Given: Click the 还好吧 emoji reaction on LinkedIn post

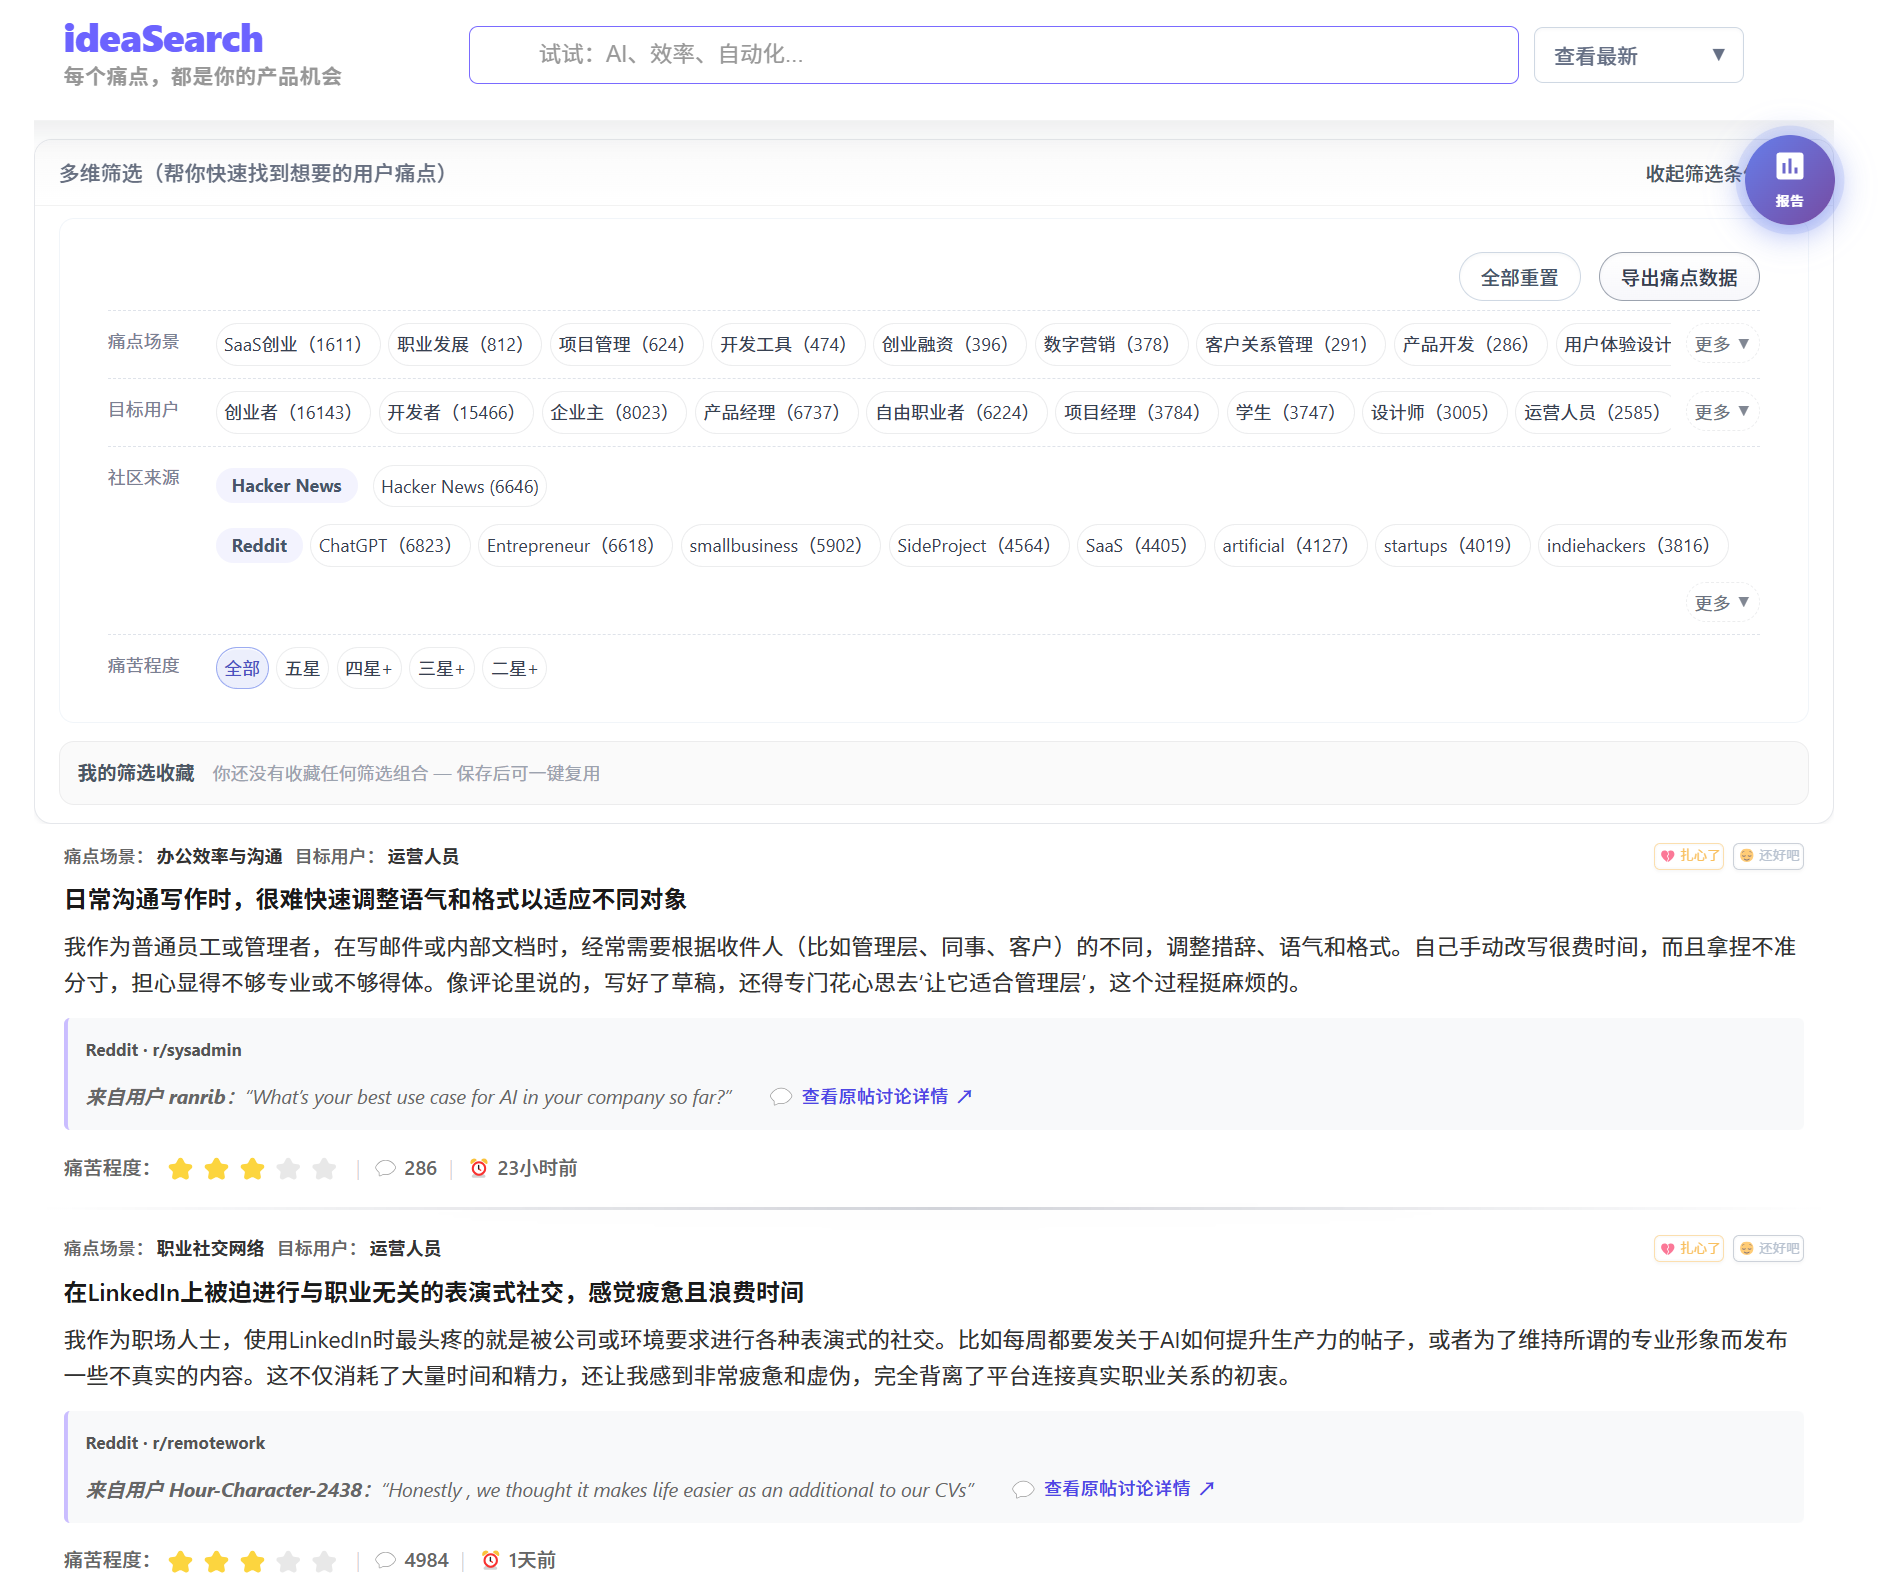Looking at the screenshot, I should tap(1767, 1249).
